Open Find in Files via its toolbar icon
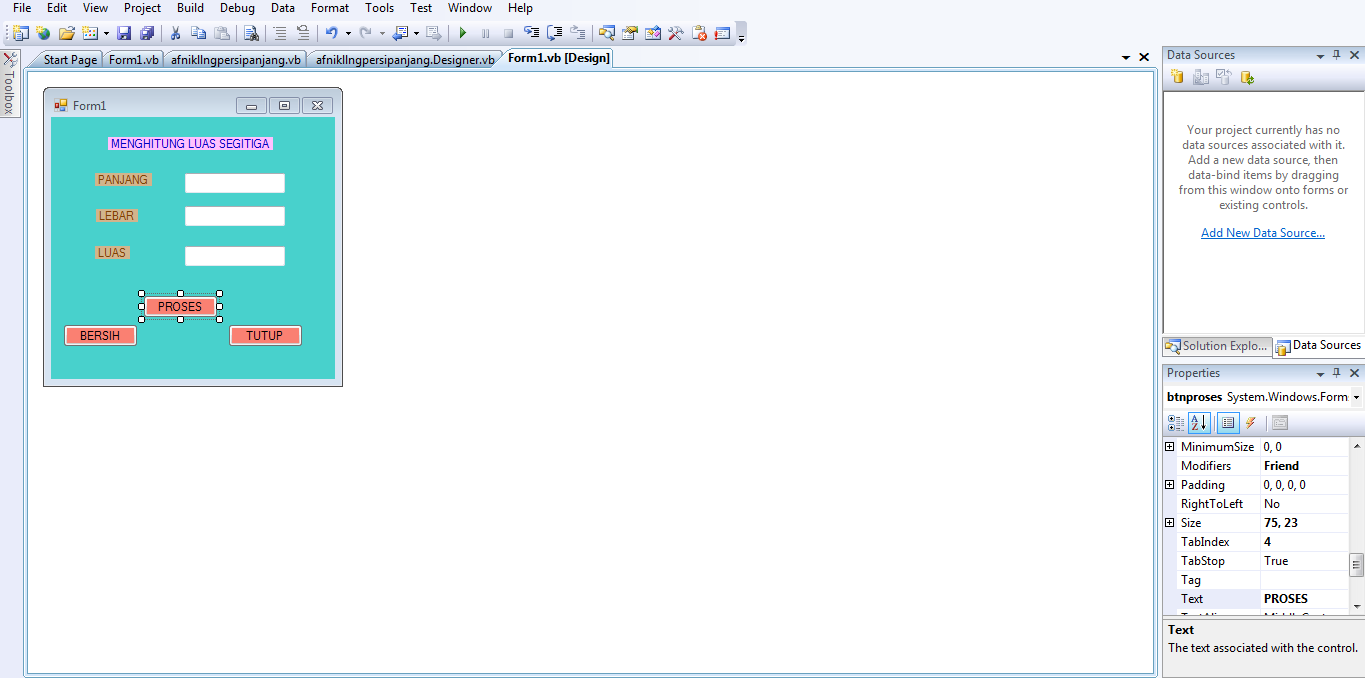 (x=251, y=32)
